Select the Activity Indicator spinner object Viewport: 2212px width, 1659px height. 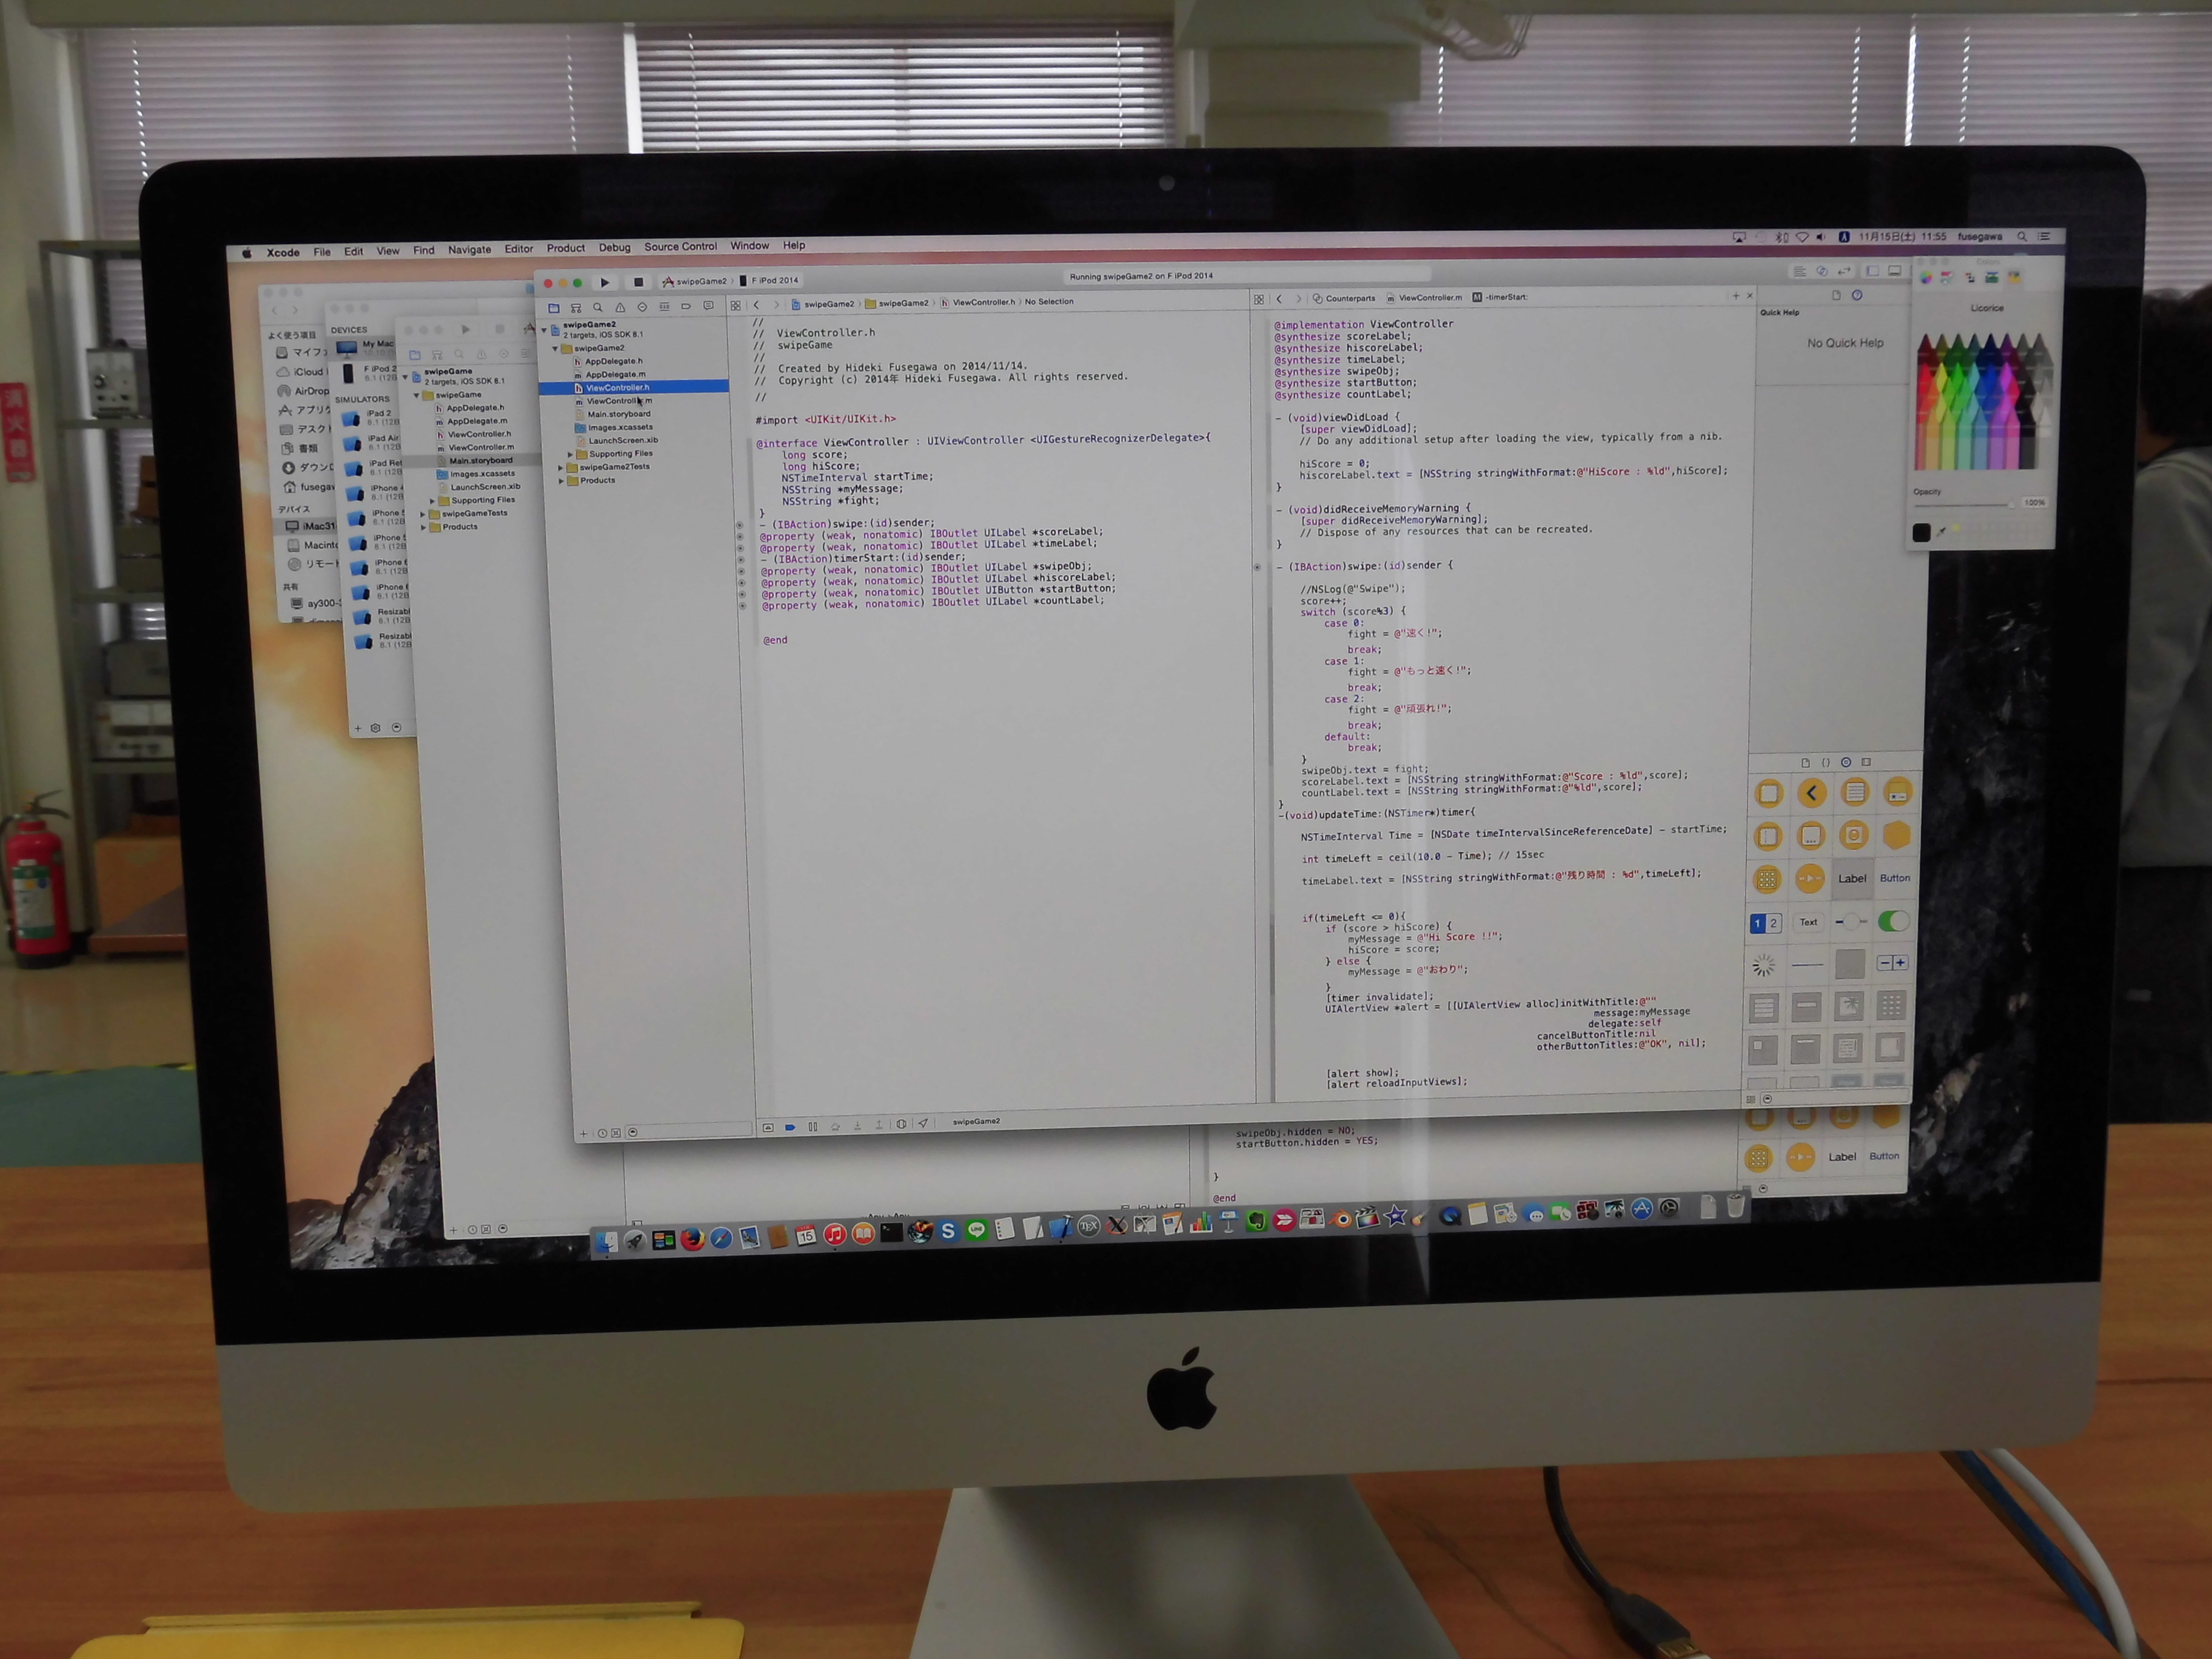(1764, 965)
